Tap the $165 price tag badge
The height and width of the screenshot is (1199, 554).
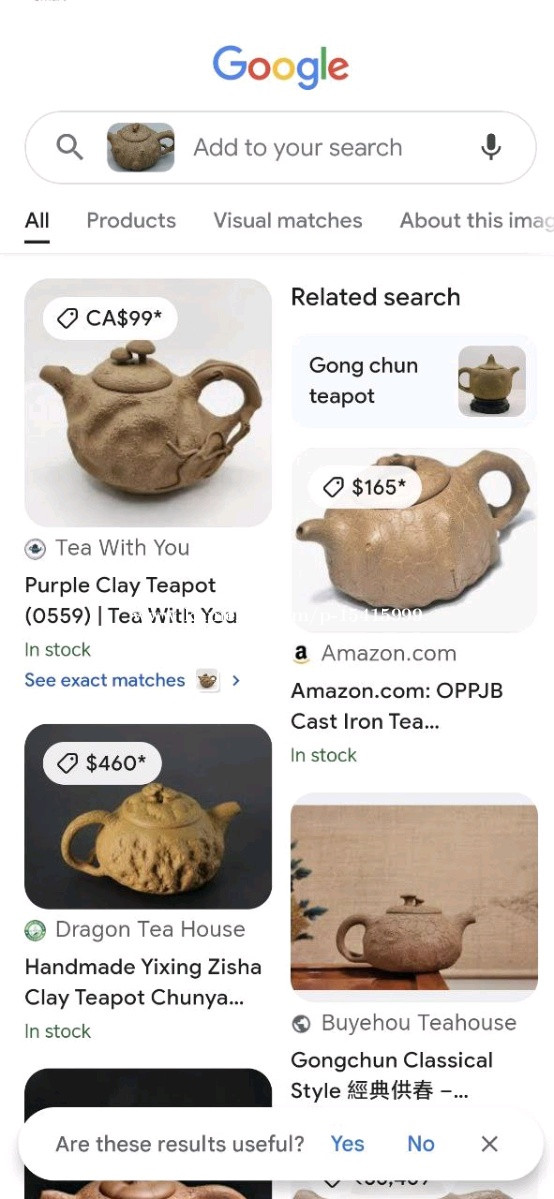pos(364,486)
